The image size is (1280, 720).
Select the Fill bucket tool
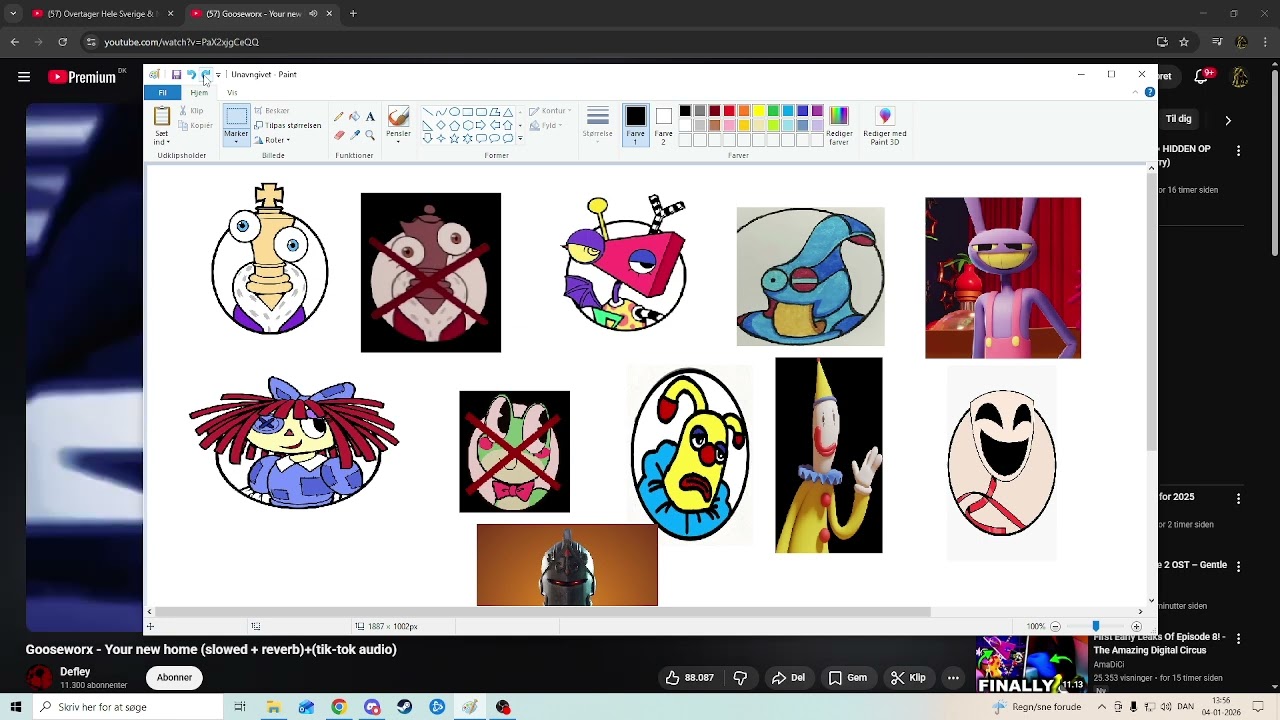tap(354, 117)
